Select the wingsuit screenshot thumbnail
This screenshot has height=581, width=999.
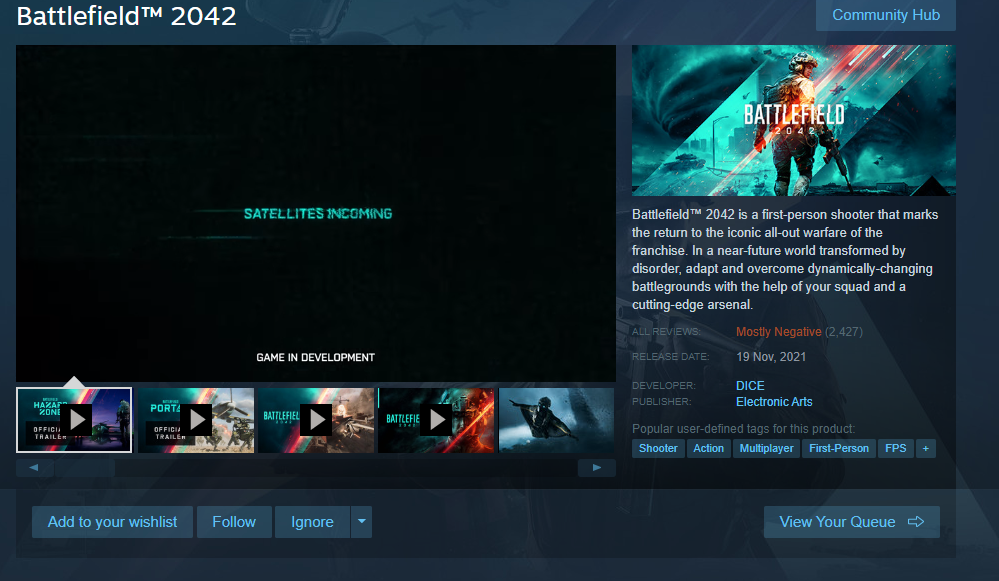(556, 420)
